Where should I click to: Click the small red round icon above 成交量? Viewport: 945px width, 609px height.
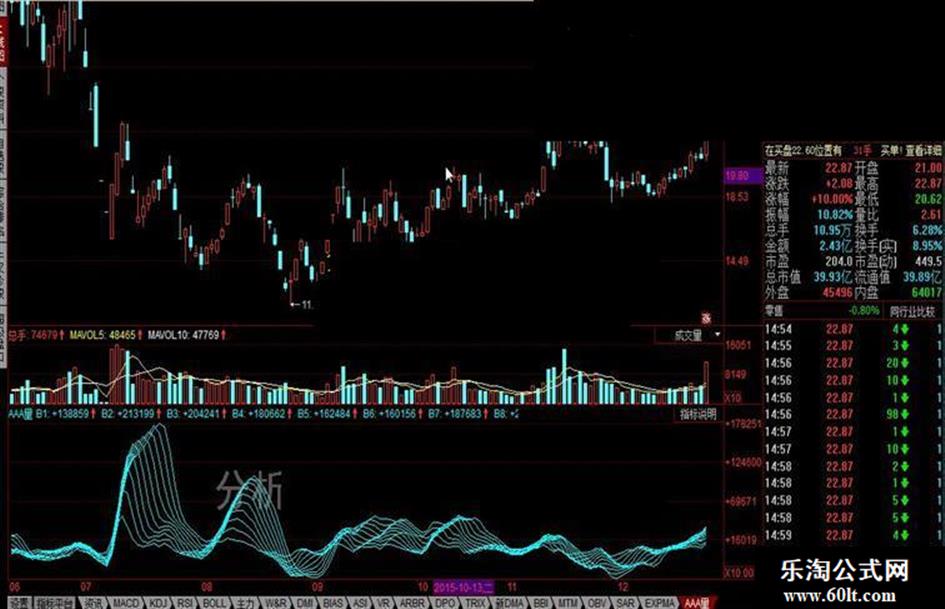point(706,318)
